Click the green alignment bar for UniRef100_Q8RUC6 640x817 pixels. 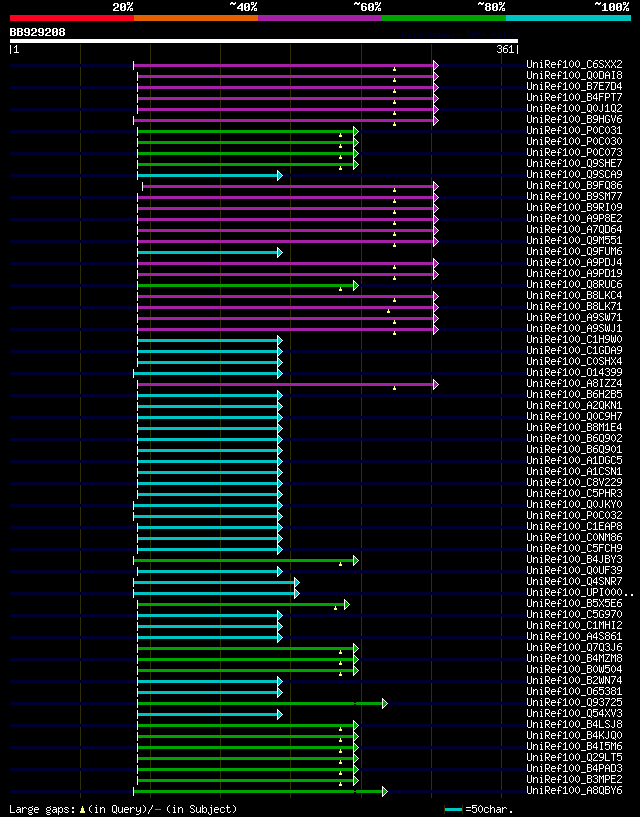coord(248,286)
